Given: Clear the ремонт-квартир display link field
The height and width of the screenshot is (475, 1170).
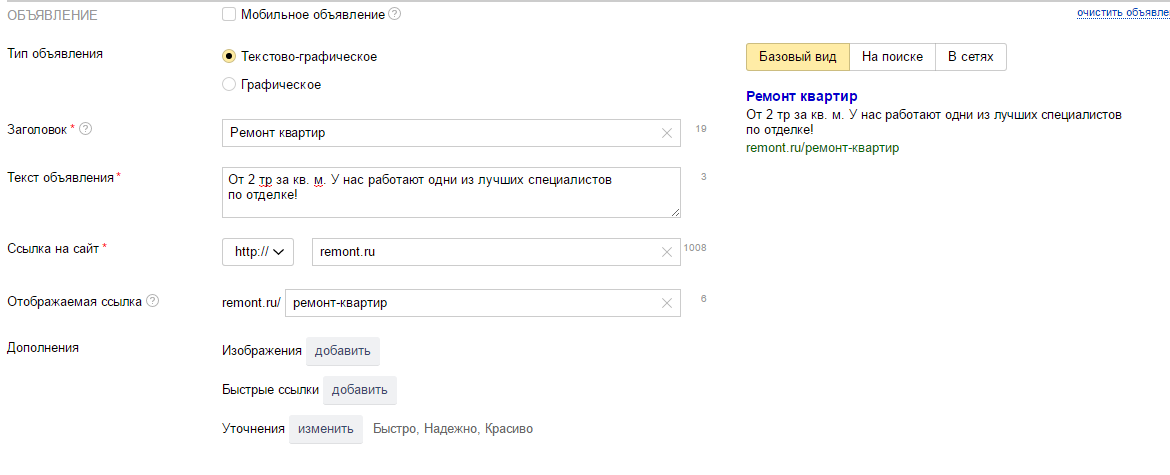Looking at the screenshot, I should click(x=667, y=303).
